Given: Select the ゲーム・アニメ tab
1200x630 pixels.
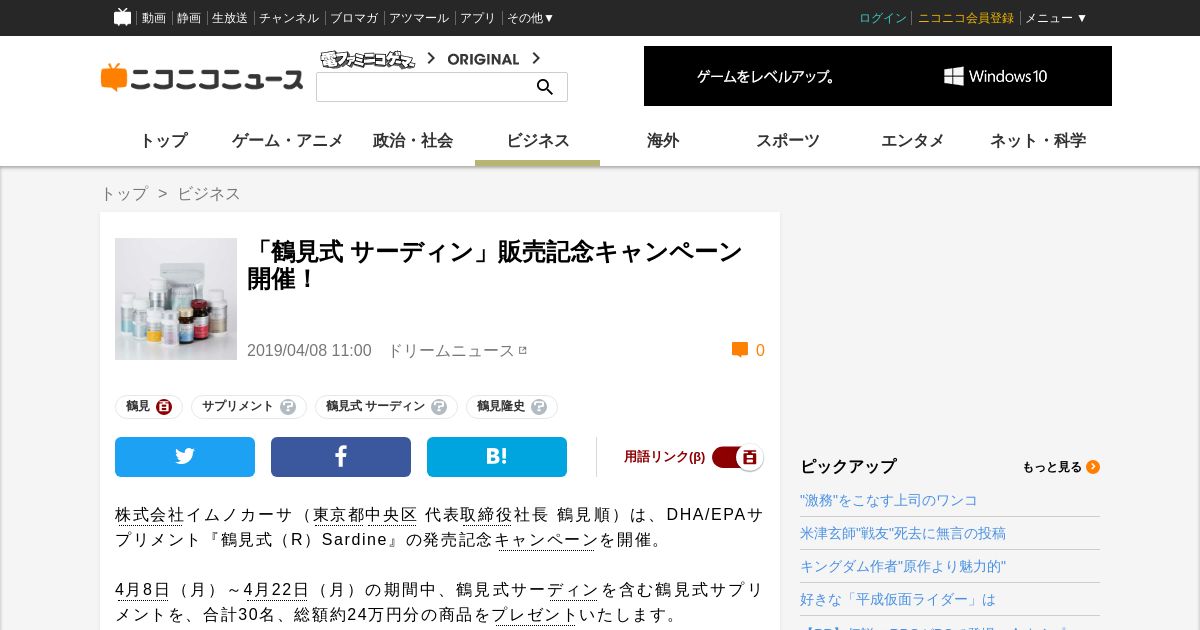Looking at the screenshot, I should 288,141.
